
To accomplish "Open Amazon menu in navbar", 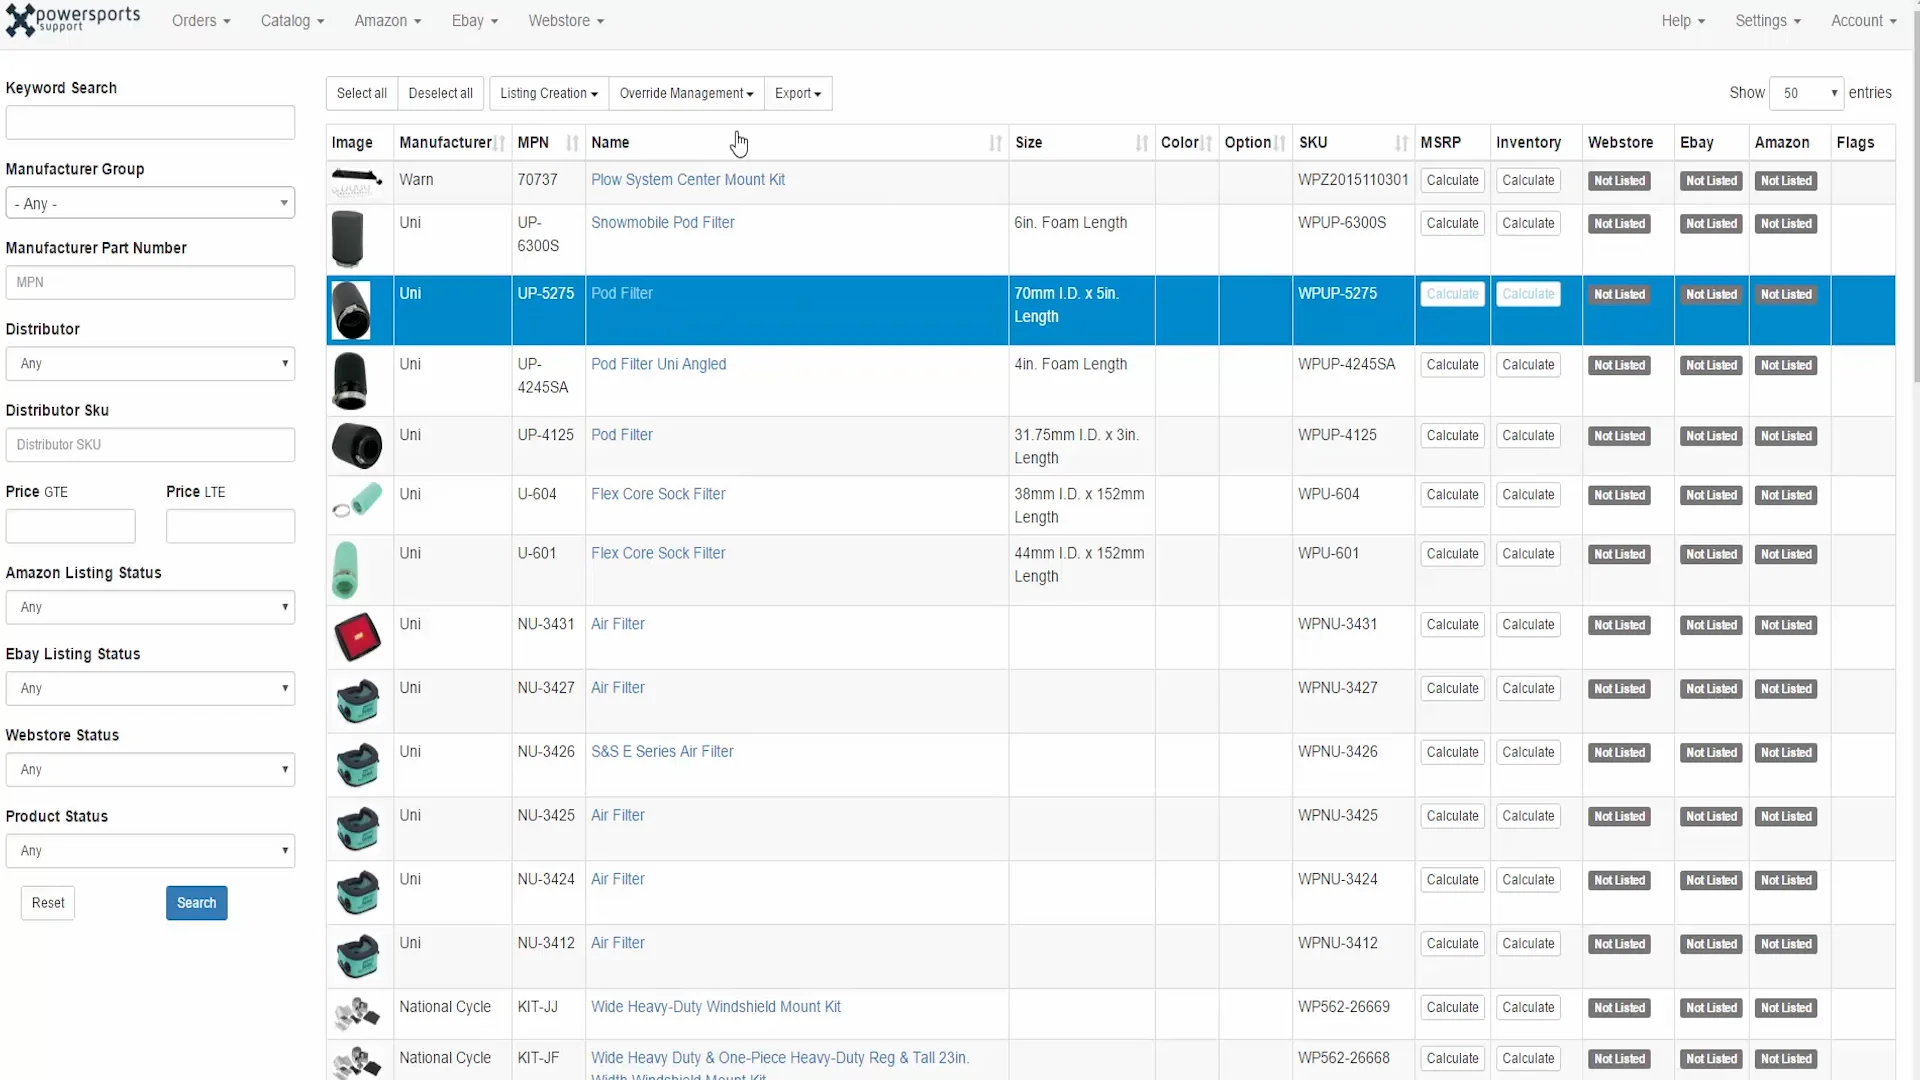I will click(388, 21).
